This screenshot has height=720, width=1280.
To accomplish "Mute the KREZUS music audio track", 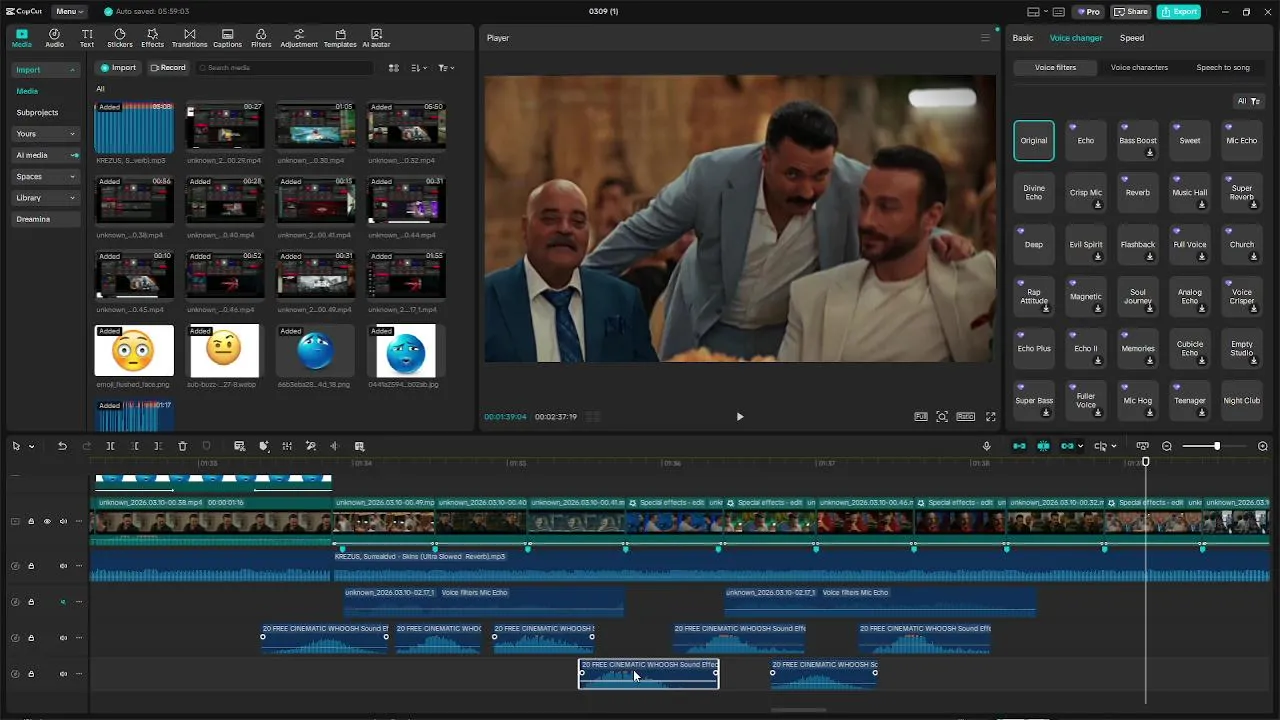I will tap(63, 566).
